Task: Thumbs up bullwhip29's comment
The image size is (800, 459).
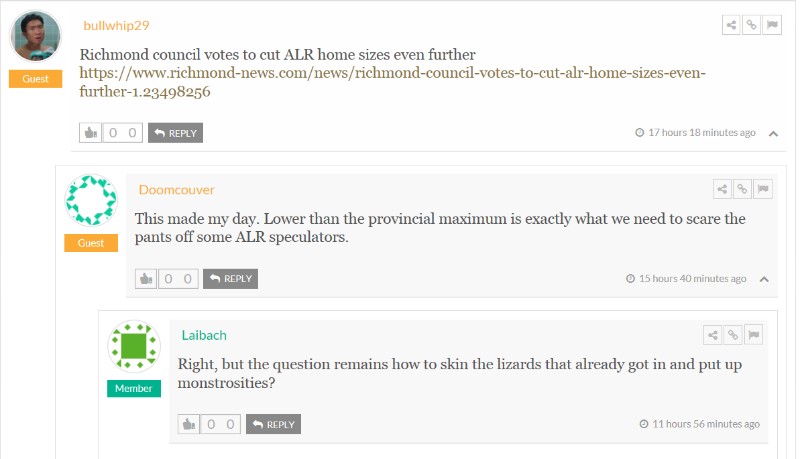Action: point(91,133)
